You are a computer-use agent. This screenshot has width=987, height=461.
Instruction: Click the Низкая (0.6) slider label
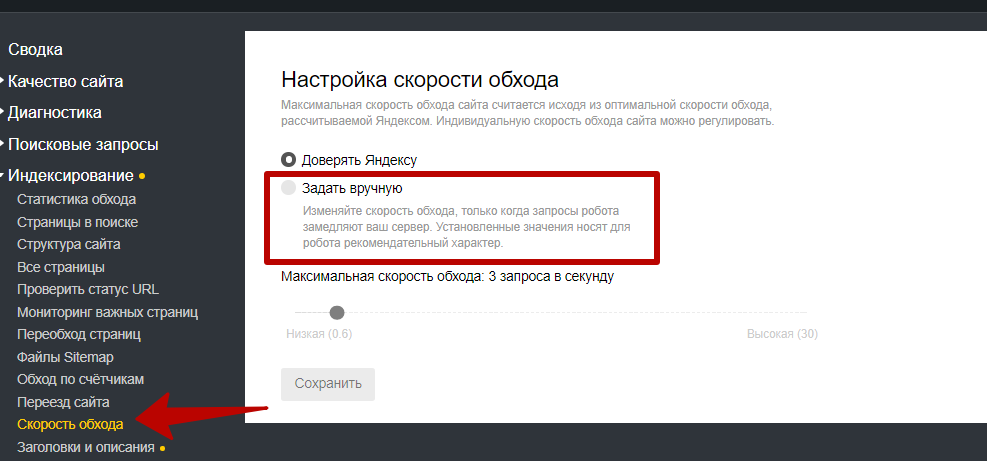point(319,334)
